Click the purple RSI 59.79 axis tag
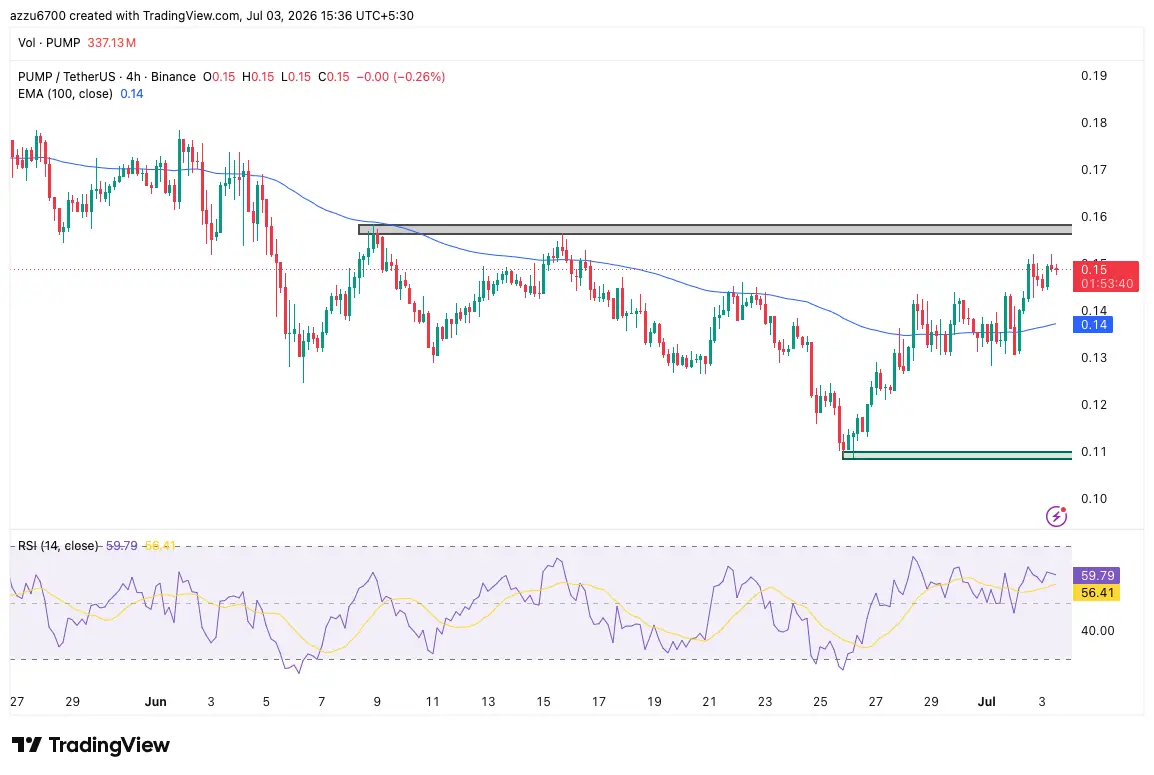Screen dimensions: 1154x775 click(x=1097, y=575)
